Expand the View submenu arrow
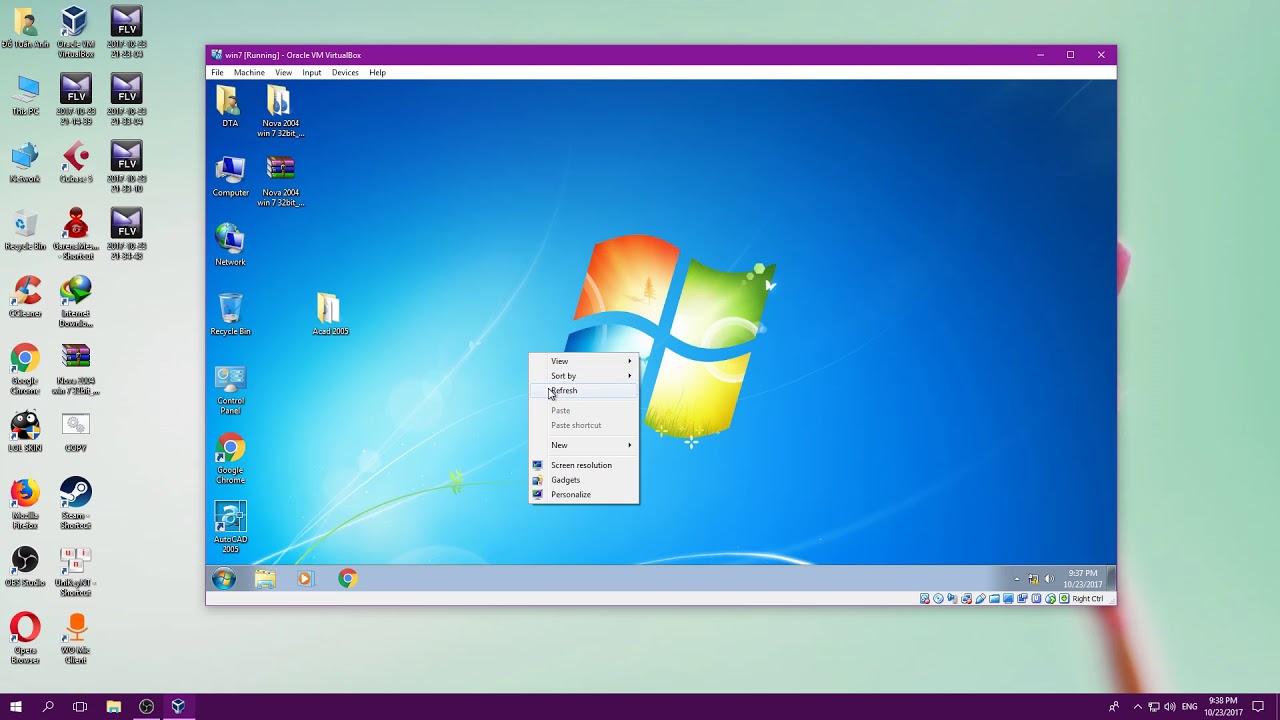Viewport: 1280px width, 720px height. tap(630, 361)
